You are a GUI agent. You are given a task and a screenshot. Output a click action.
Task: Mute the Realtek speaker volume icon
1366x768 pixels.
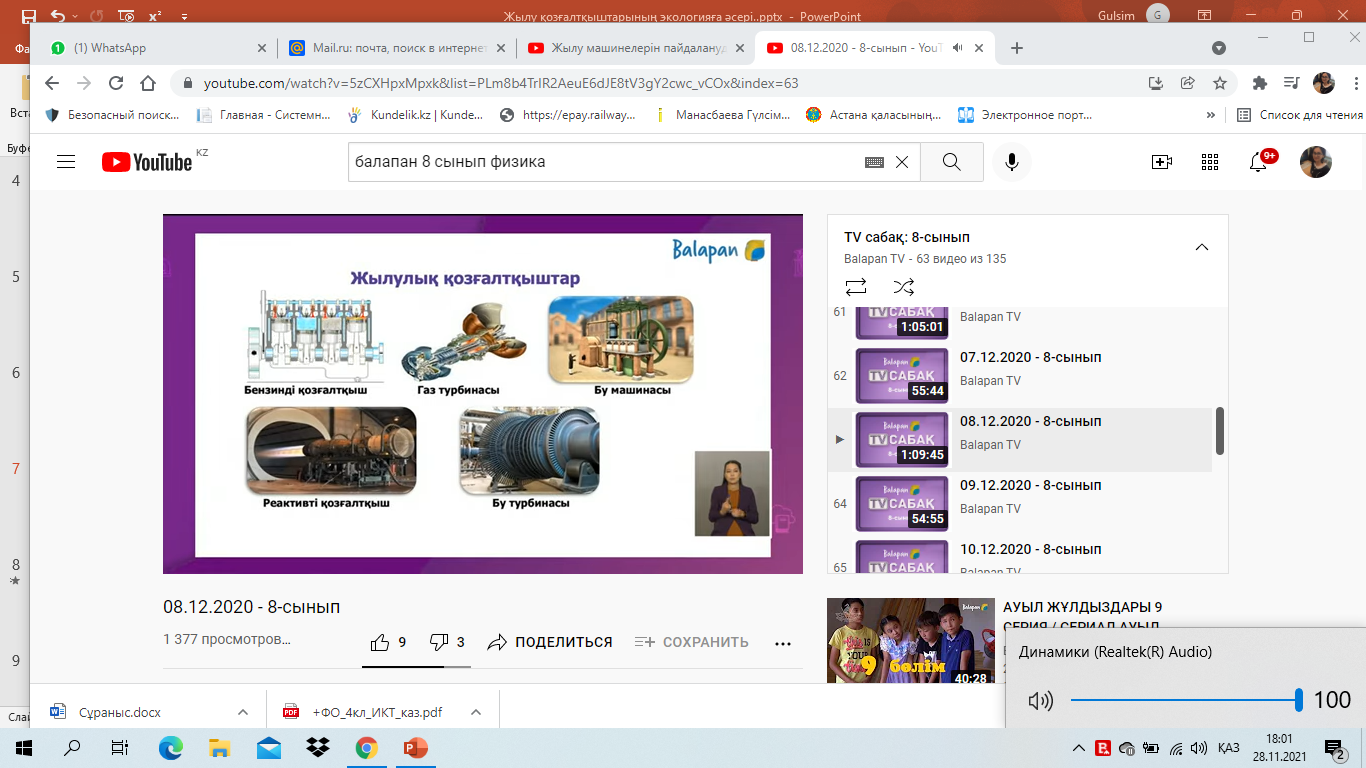[x=1040, y=701]
